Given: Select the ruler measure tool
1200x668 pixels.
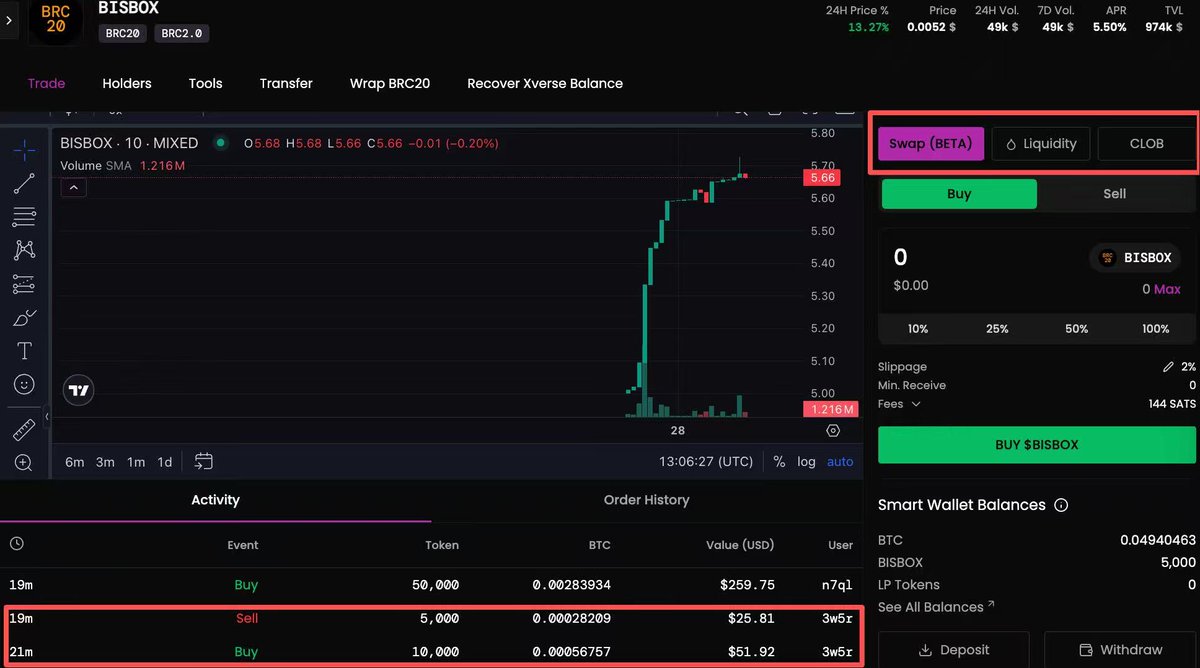Looking at the screenshot, I should tap(24, 430).
